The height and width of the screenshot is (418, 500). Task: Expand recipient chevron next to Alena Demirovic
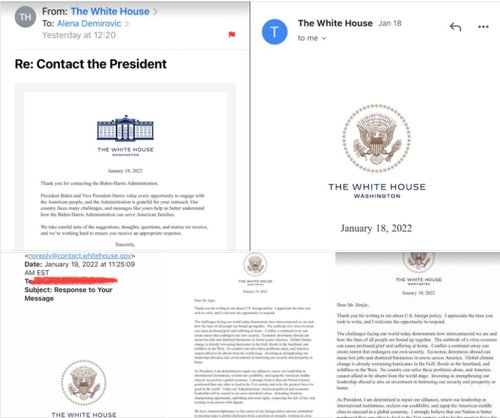[x=127, y=24]
